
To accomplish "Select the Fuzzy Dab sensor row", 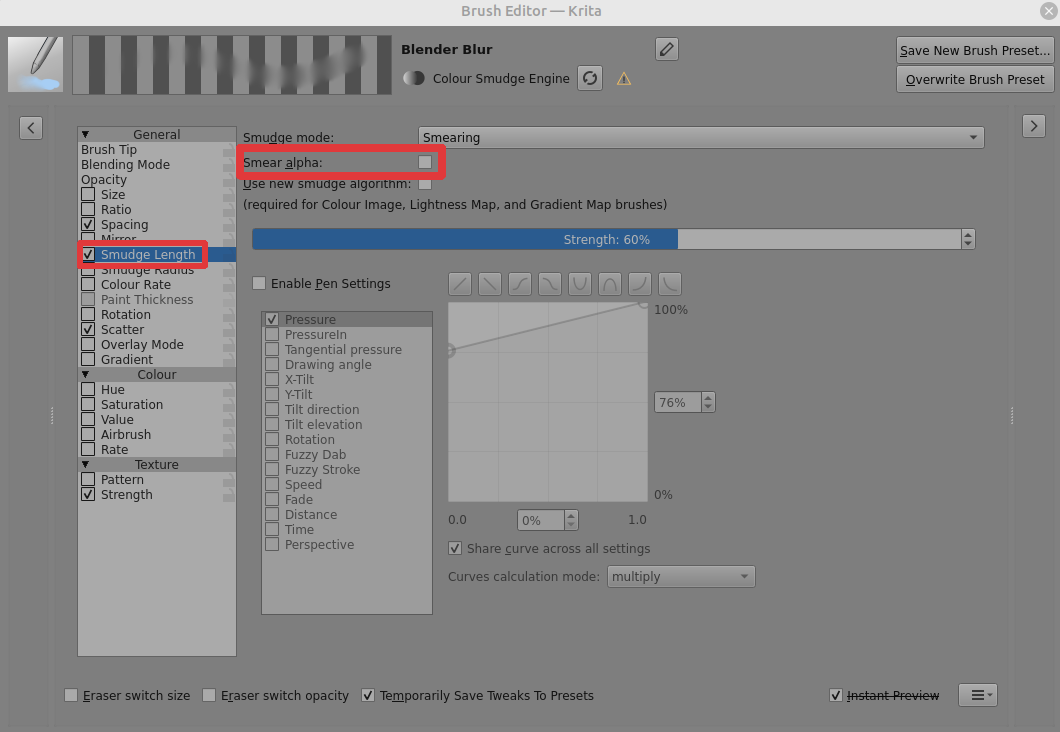I will point(347,454).
